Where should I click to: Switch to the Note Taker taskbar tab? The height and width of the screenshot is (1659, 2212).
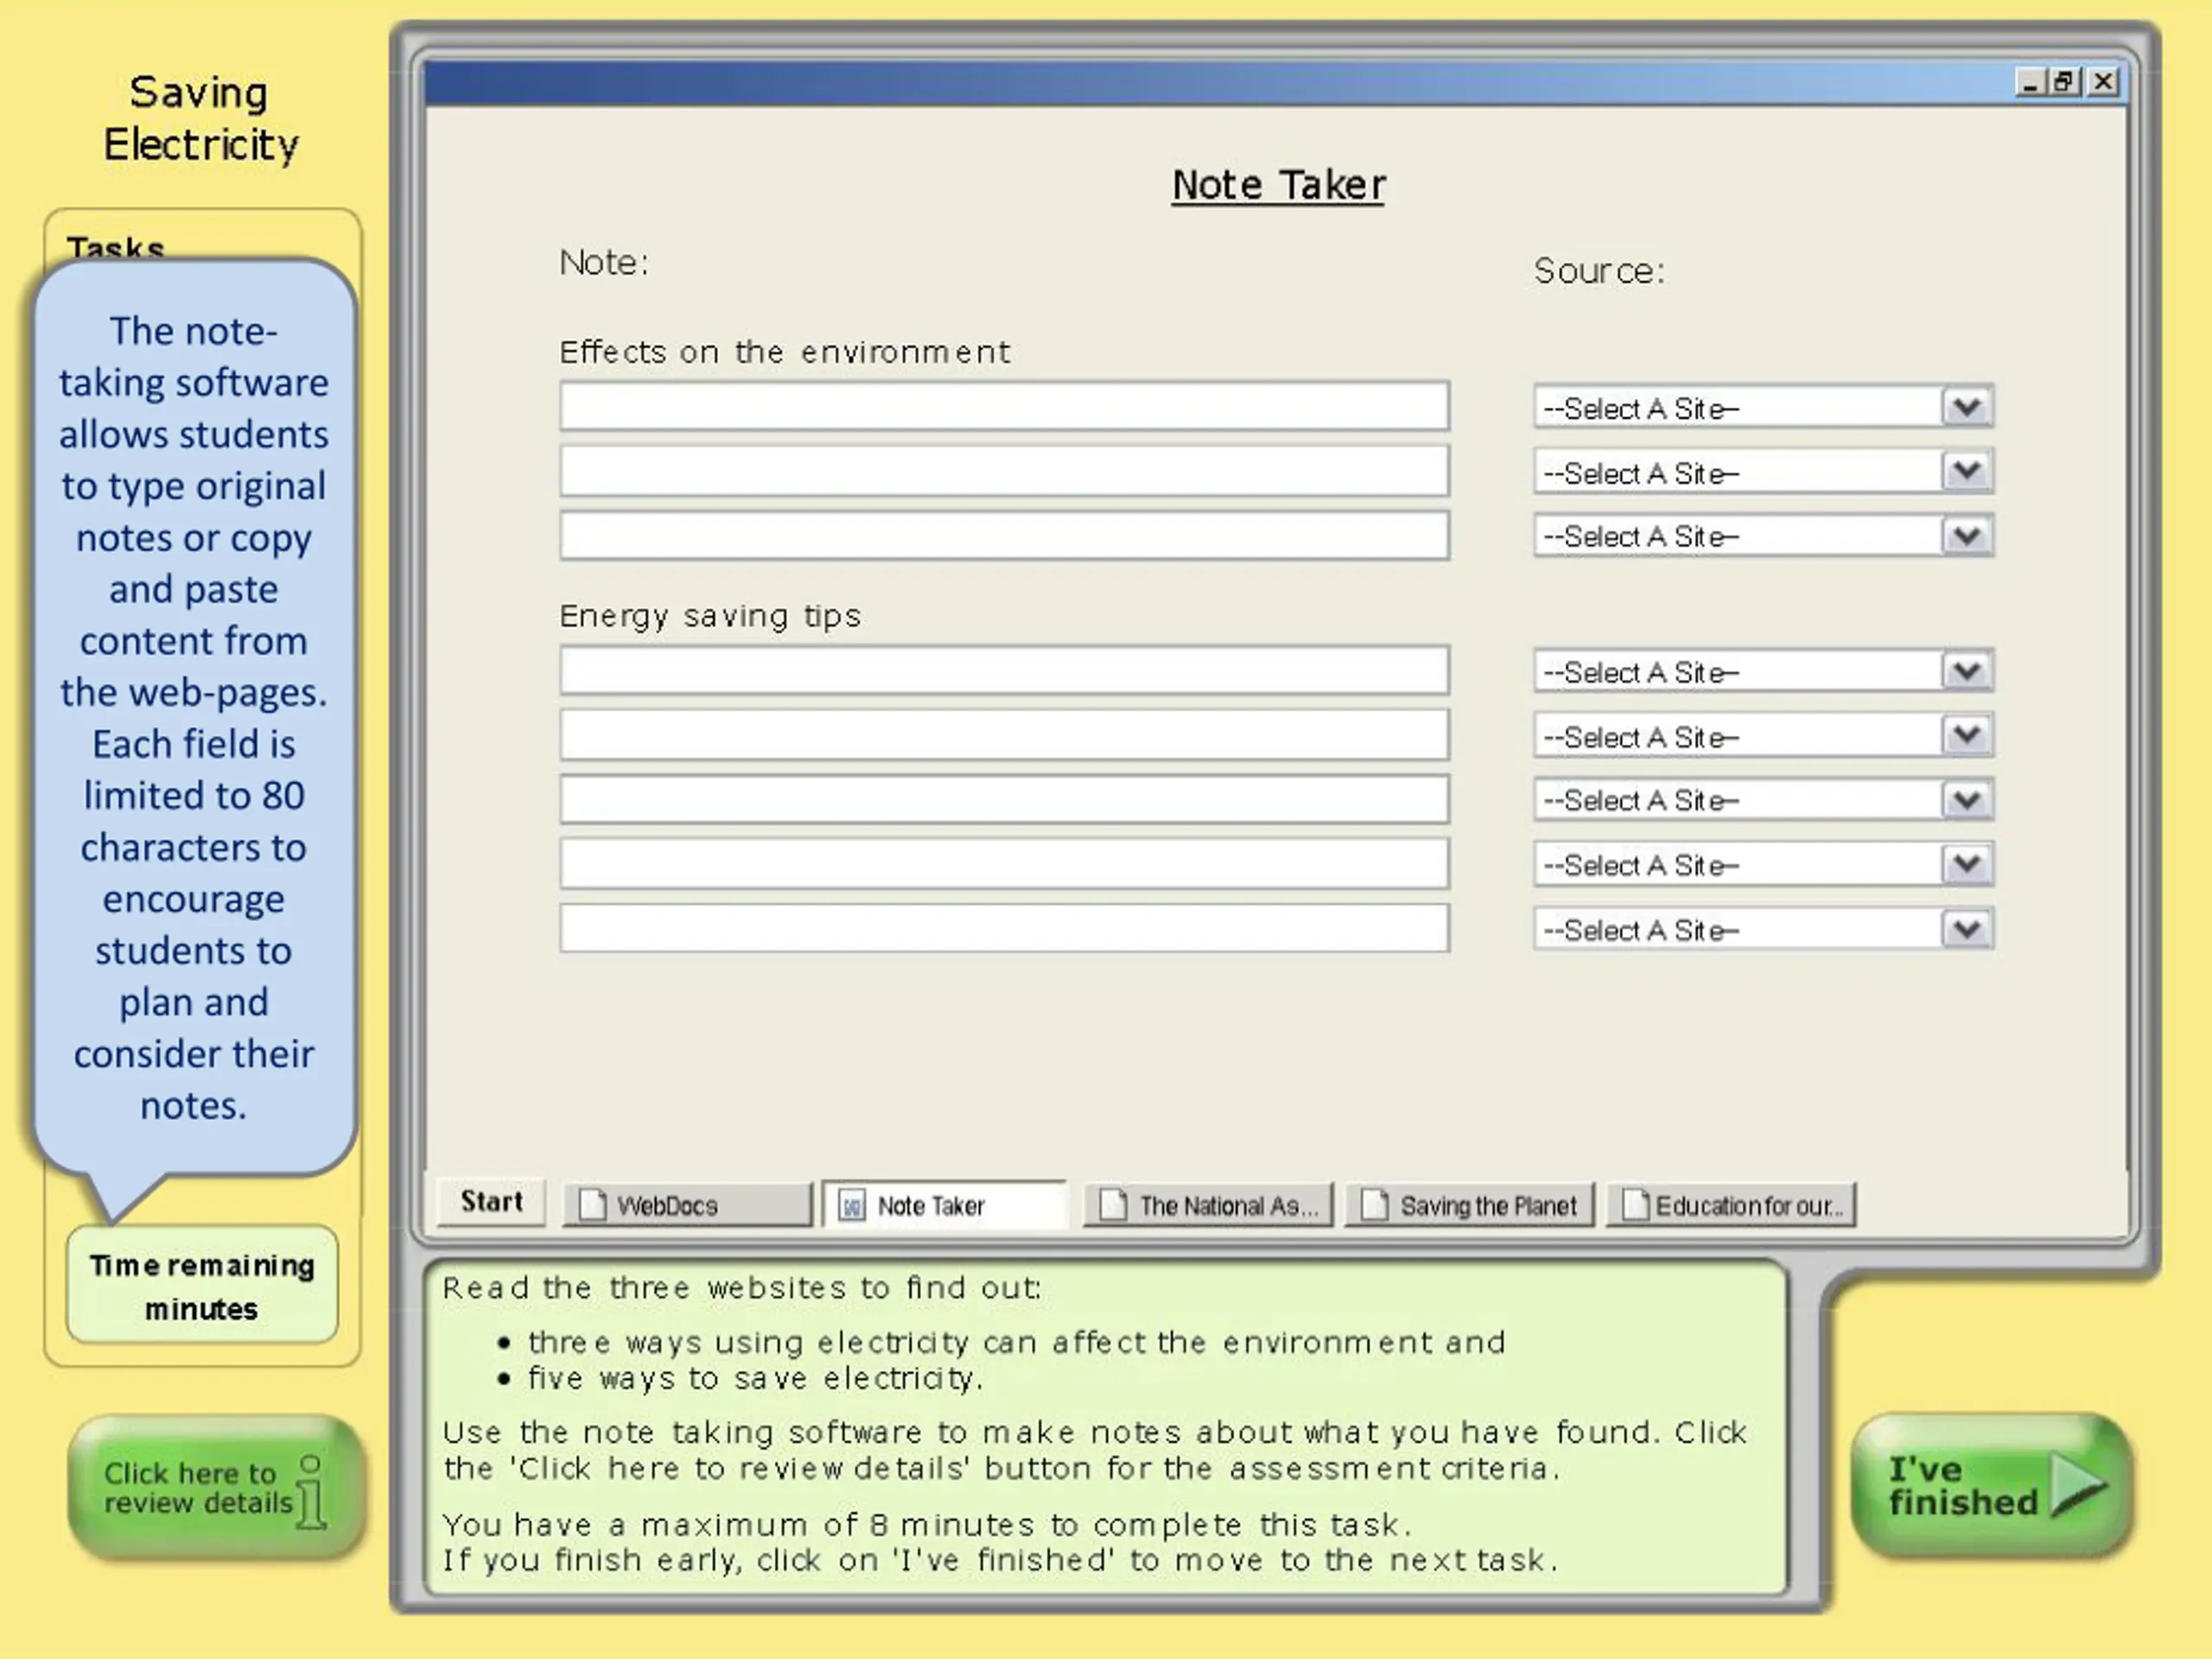[945, 1205]
